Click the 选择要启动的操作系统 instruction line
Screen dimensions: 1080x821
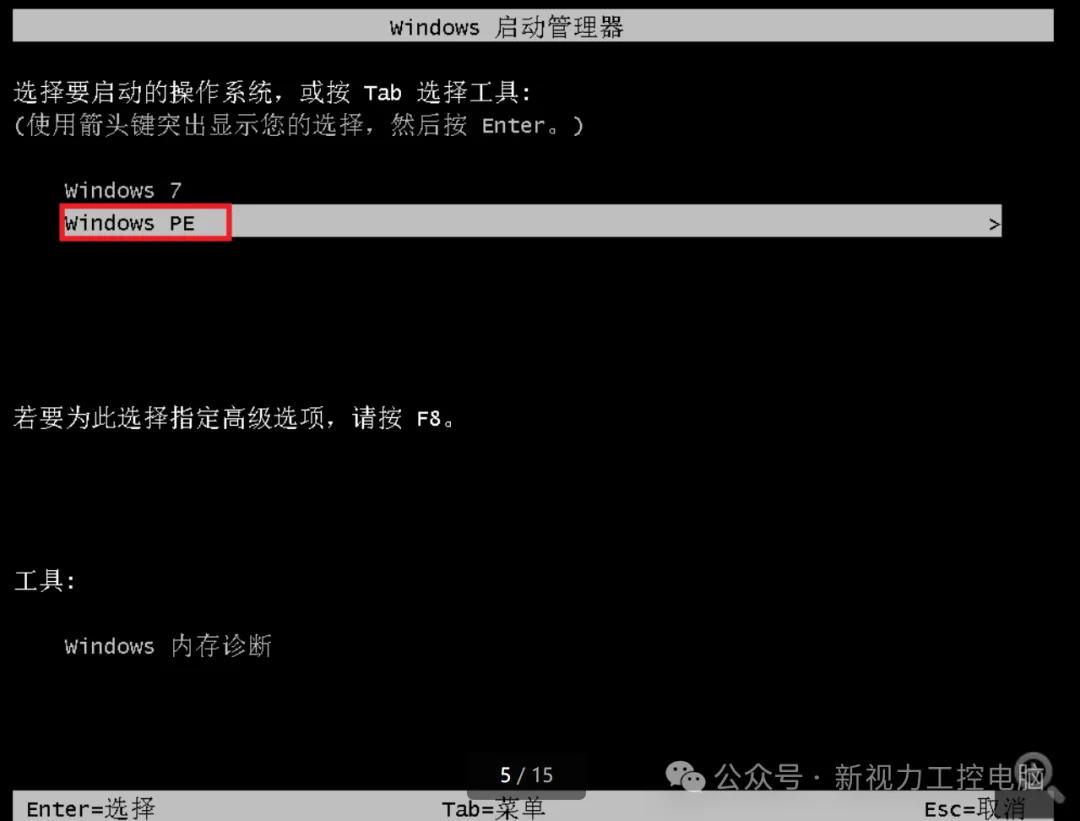click(272, 92)
